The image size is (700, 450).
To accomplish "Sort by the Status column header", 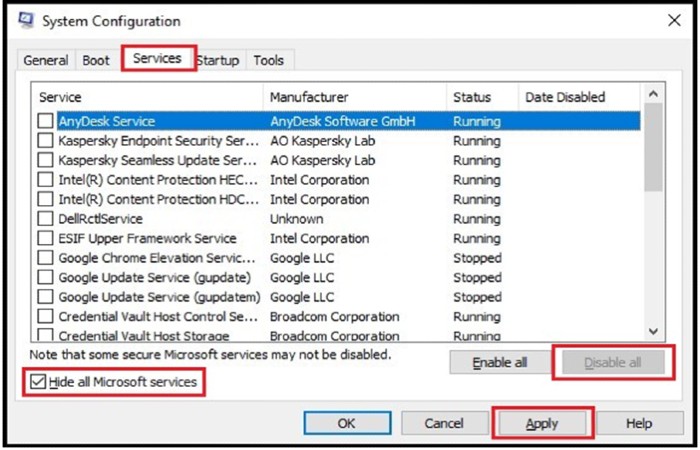I will pos(483,97).
